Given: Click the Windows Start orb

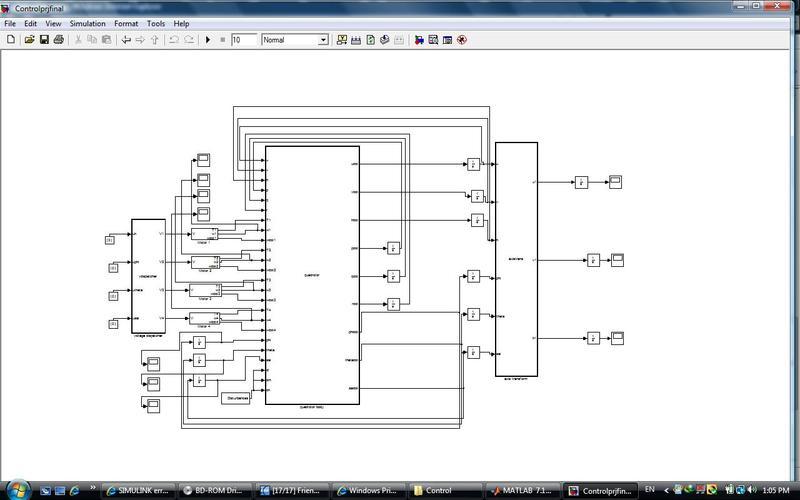Looking at the screenshot, I should [x=20, y=489].
